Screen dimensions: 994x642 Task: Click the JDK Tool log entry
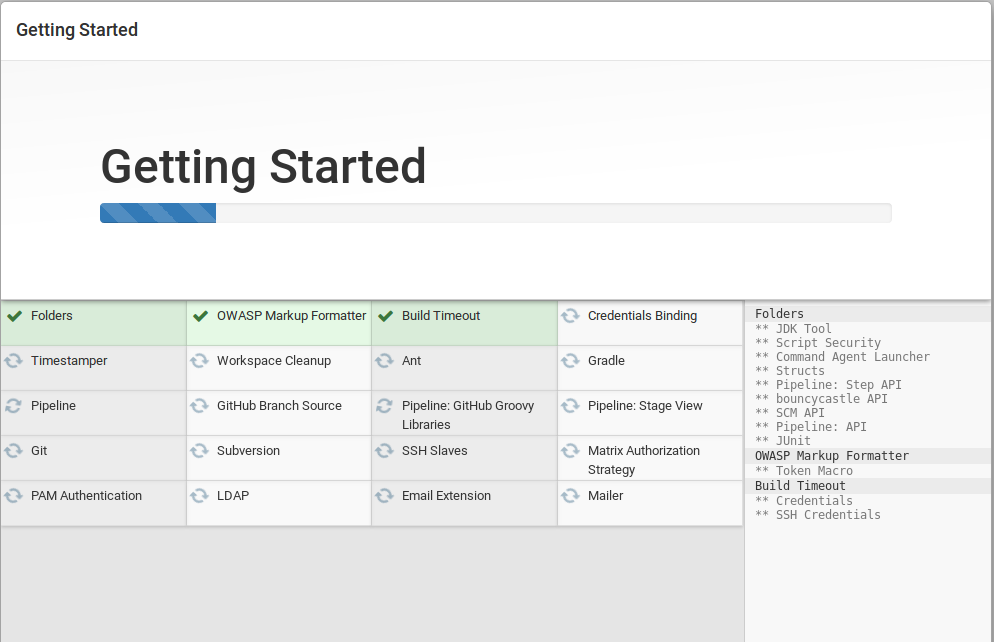[793, 328]
